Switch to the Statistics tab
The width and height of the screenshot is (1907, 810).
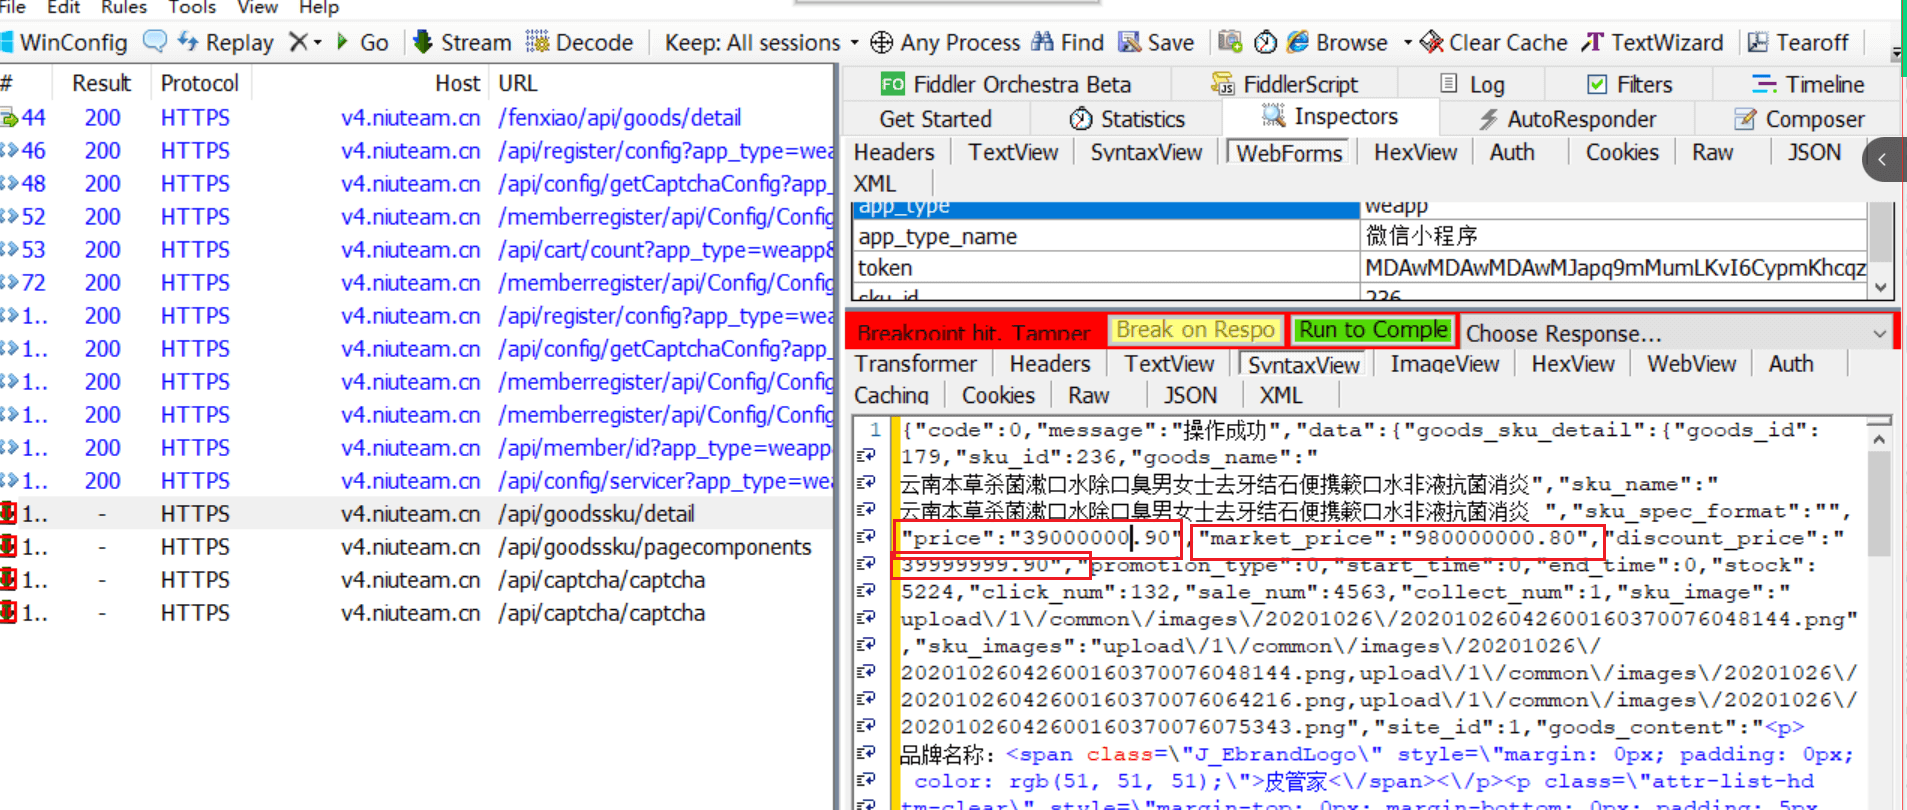tap(1127, 119)
